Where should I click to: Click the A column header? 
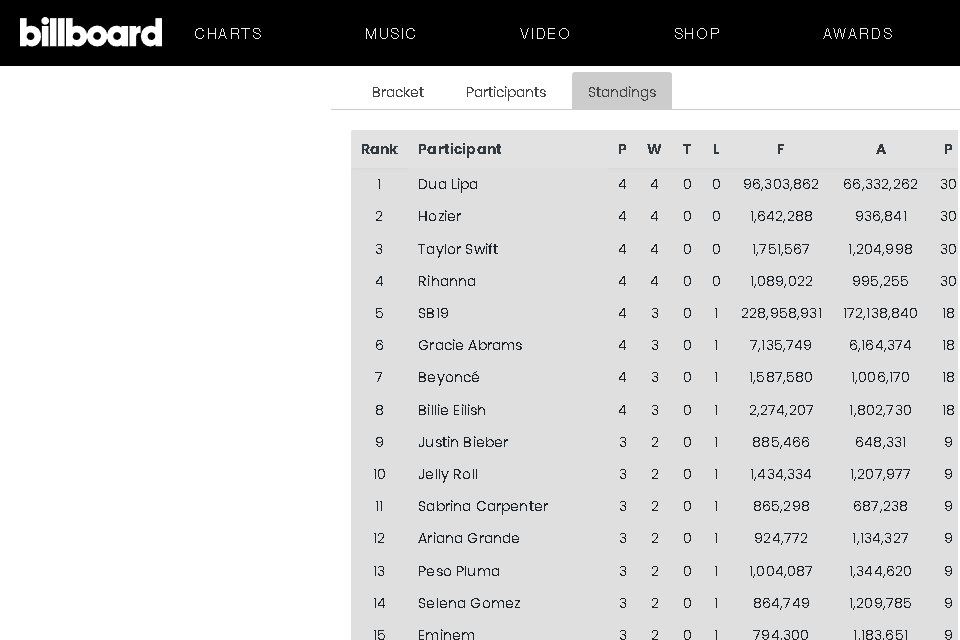(x=880, y=149)
